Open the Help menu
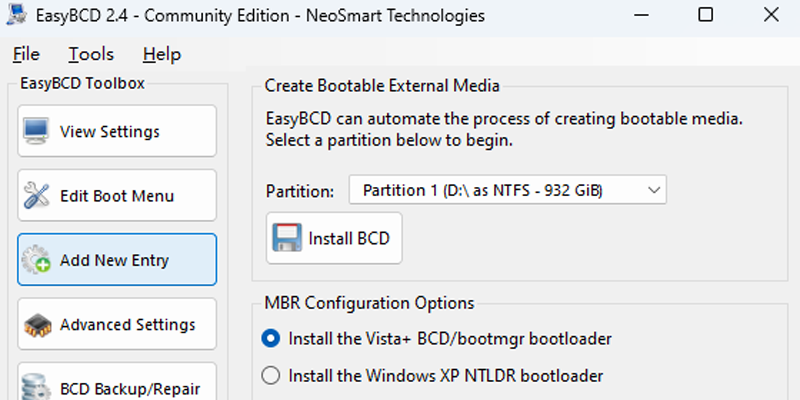The width and height of the screenshot is (800, 400). click(x=162, y=54)
